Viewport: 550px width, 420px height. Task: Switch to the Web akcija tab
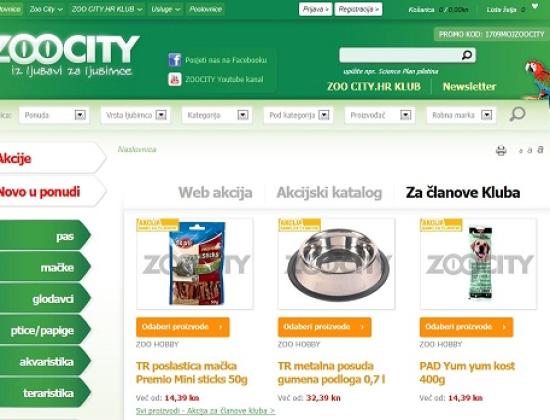(x=215, y=193)
